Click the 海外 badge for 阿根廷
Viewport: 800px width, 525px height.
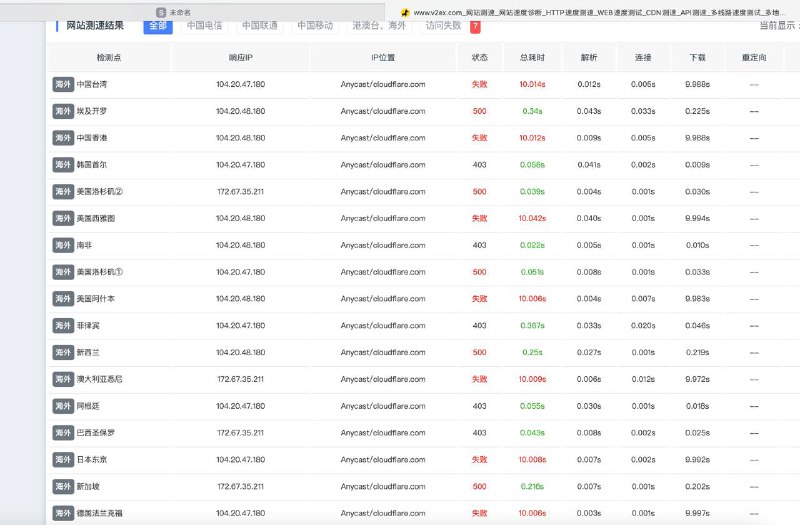point(63,406)
